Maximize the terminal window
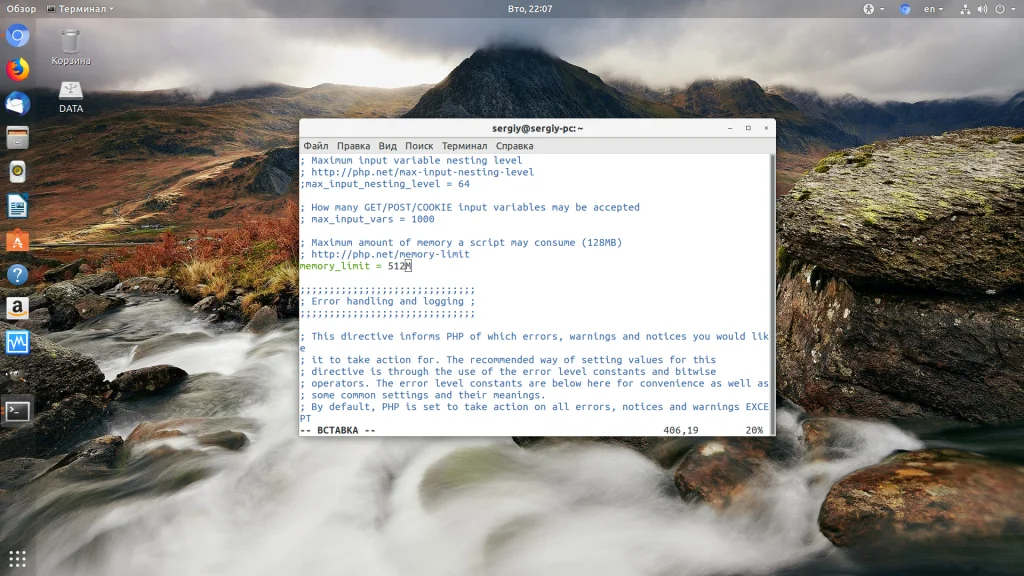The width and height of the screenshot is (1024, 576). coord(748,128)
